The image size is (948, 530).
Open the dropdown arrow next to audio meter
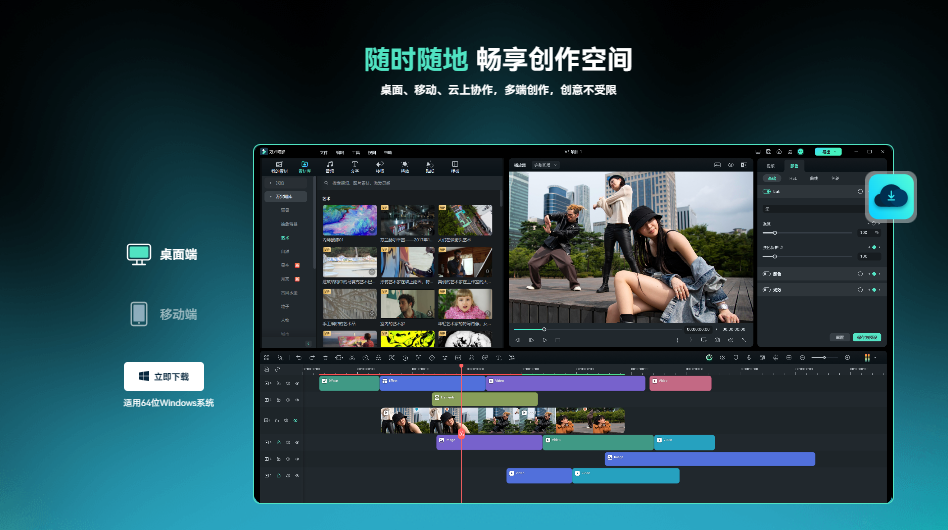point(875,358)
